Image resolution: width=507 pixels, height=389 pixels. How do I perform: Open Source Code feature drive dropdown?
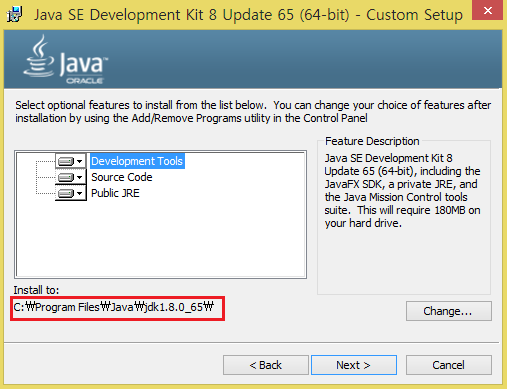click(71, 177)
